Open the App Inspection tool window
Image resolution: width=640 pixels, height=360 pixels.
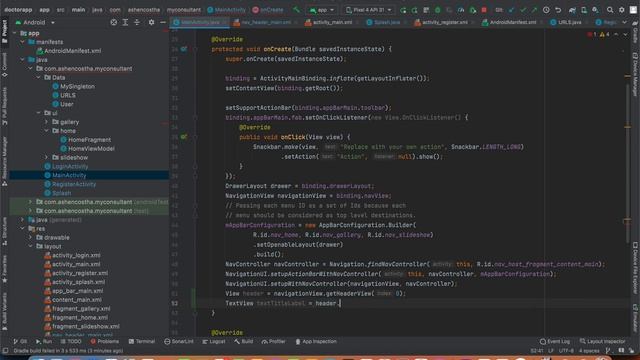[x=316, y=341]
